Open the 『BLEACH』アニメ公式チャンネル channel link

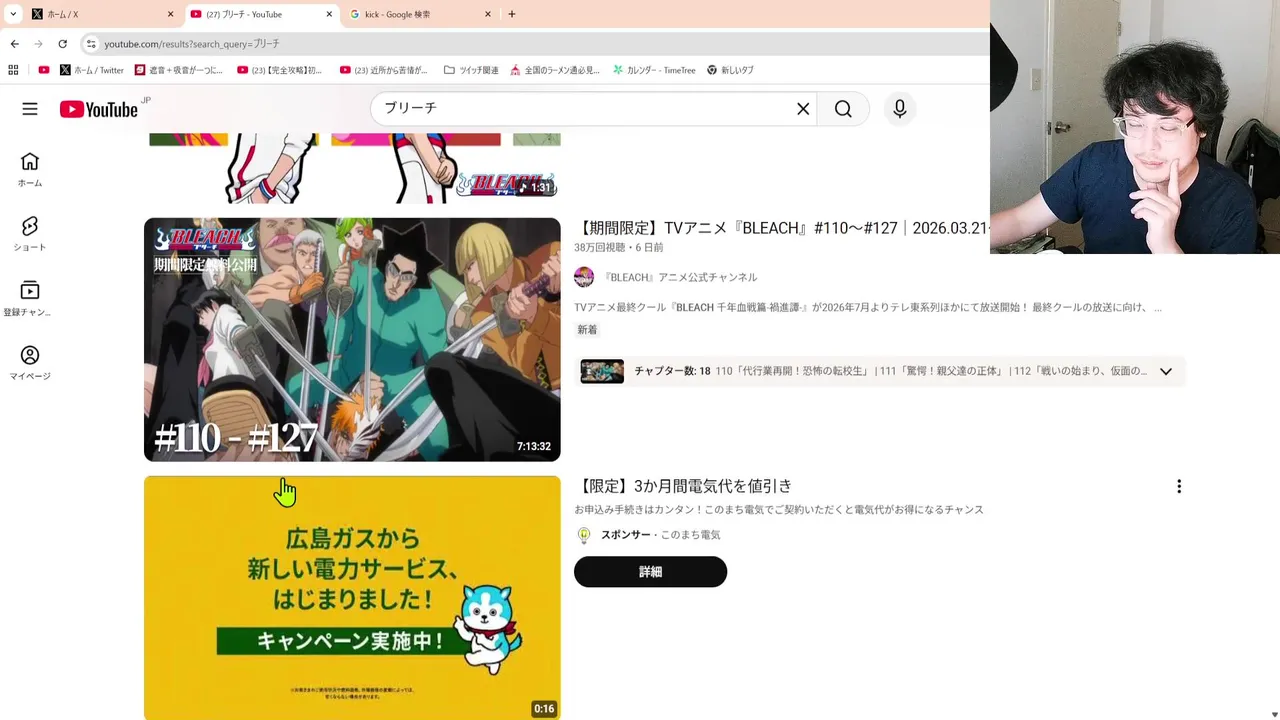(x=681, y=277)
